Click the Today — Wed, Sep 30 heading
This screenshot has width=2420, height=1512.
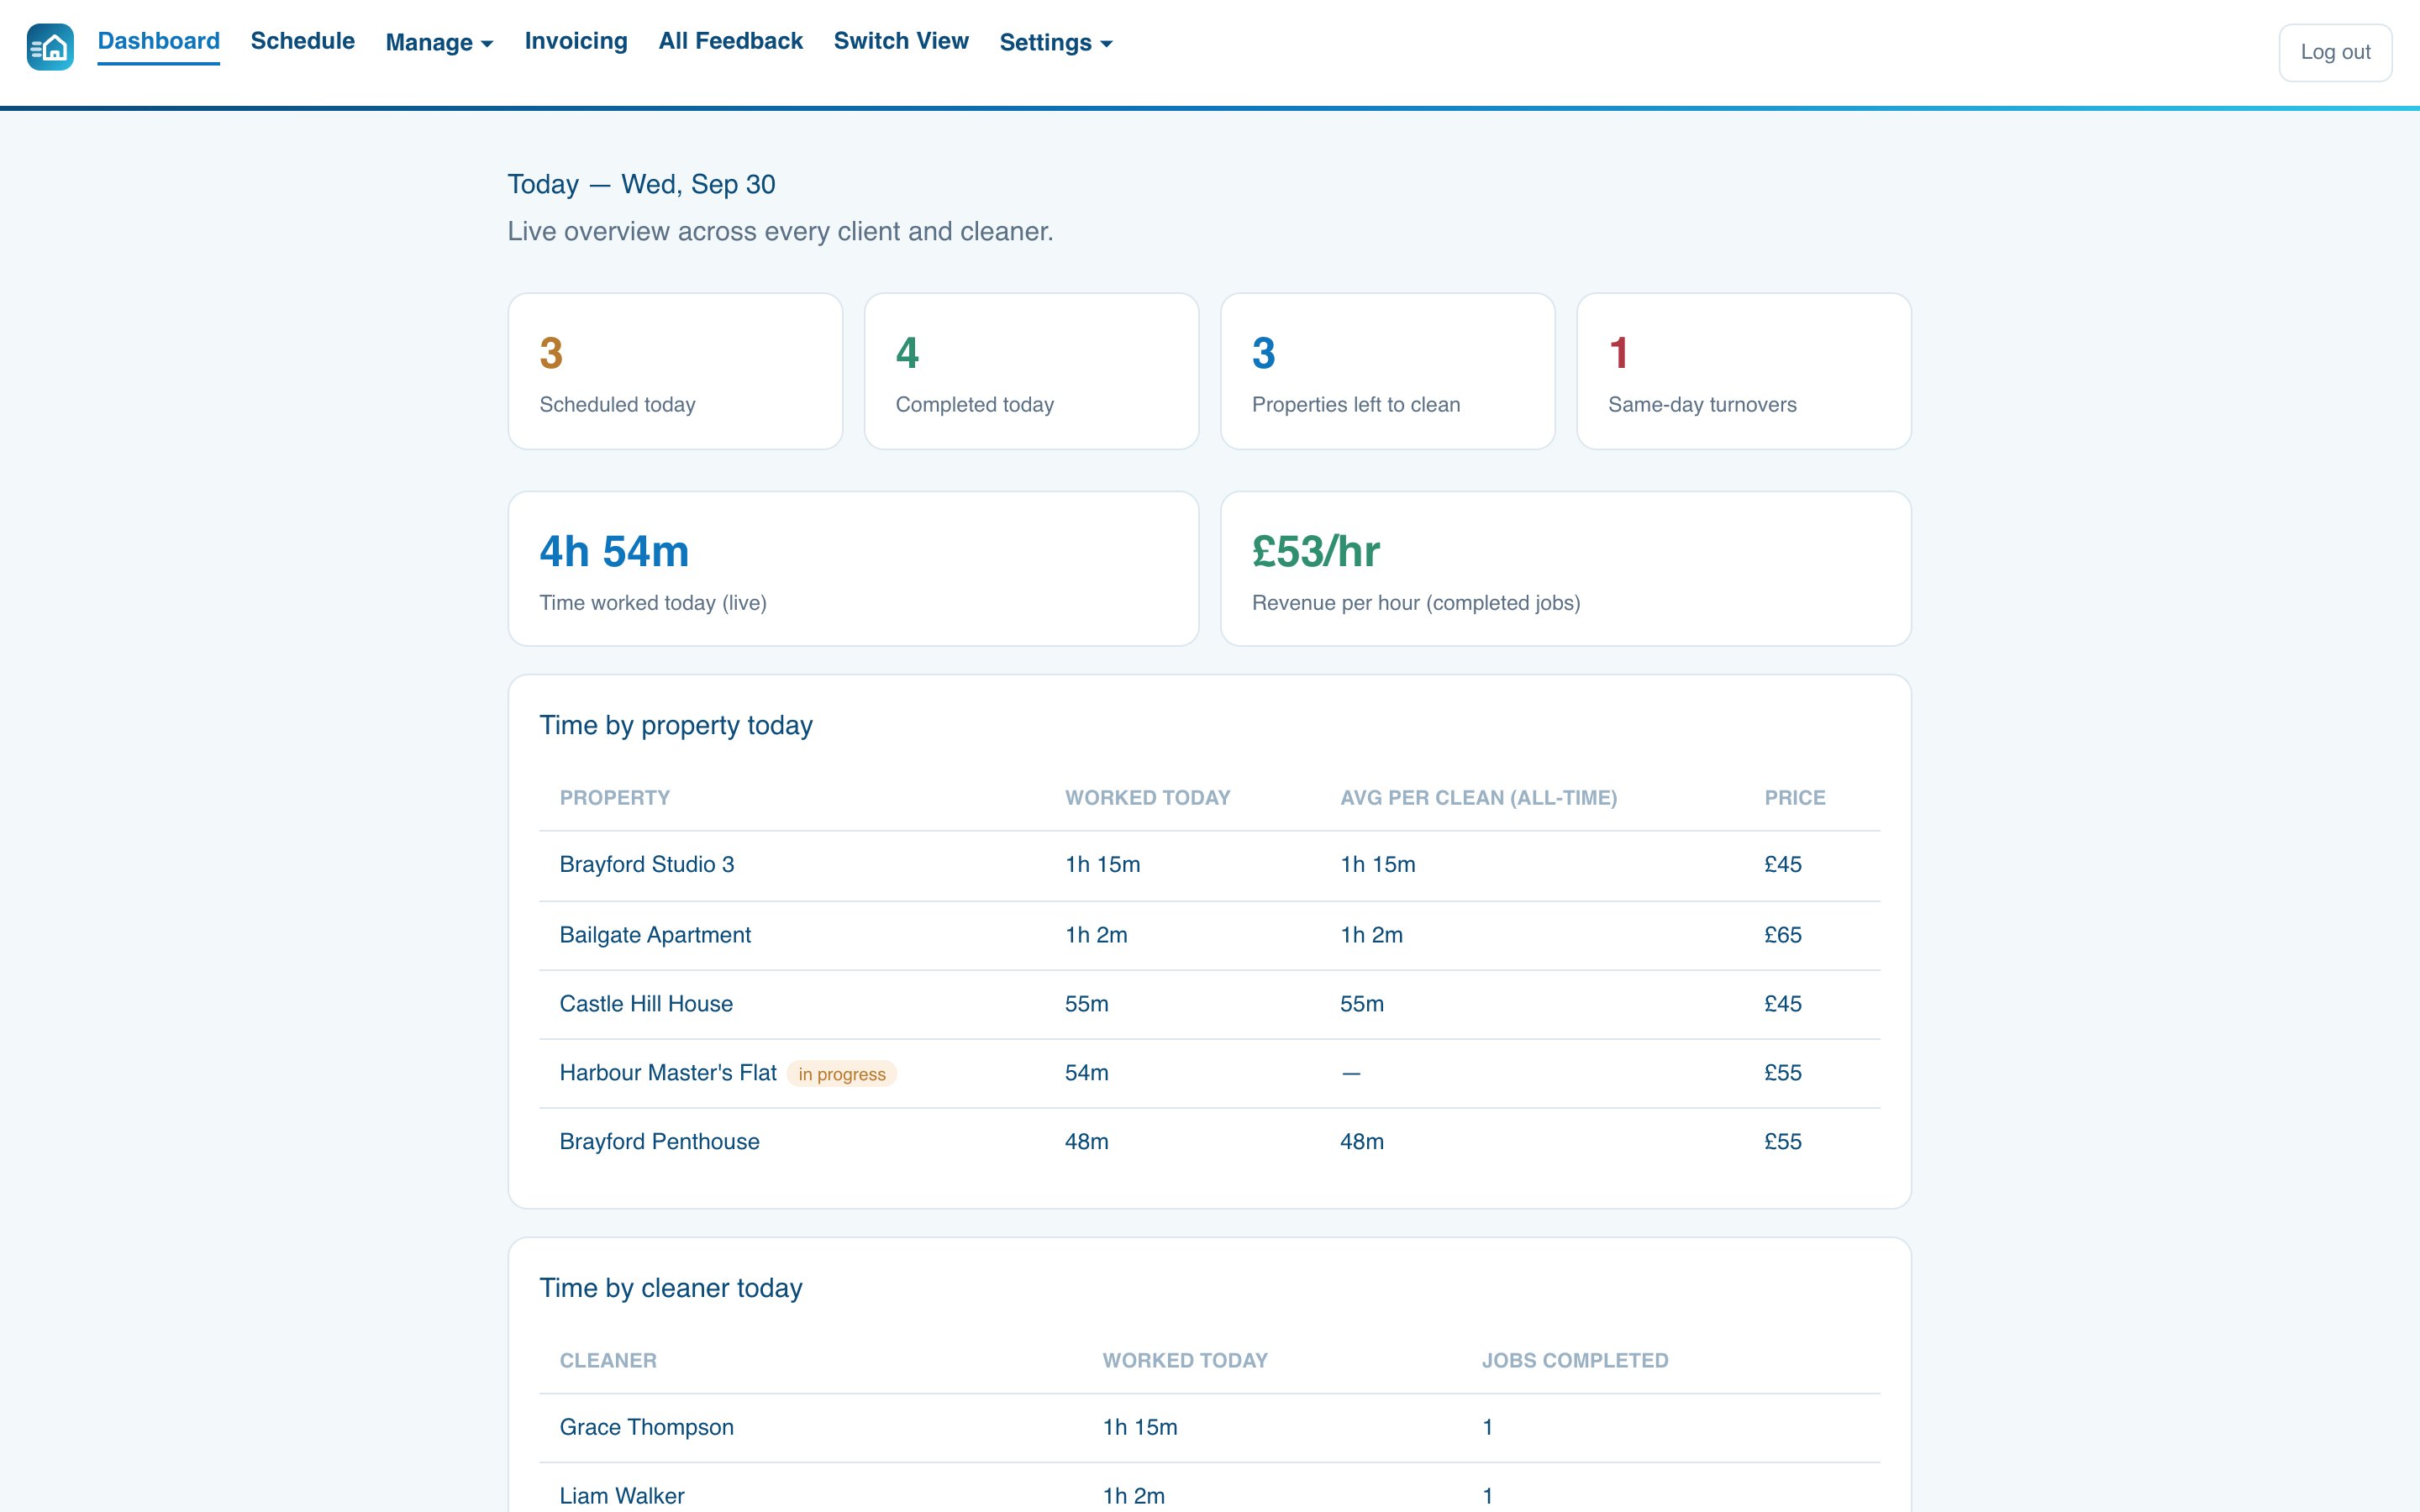641,184
